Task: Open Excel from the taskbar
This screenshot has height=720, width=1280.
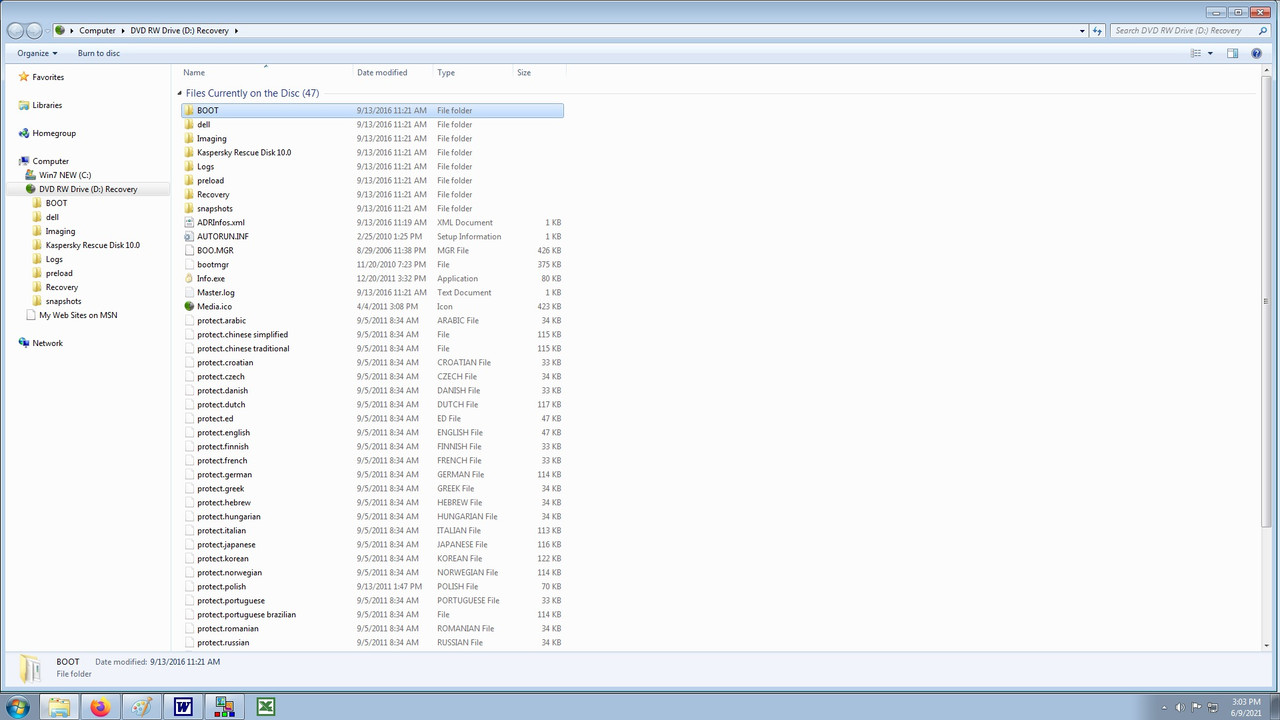Action: (265, 706)
